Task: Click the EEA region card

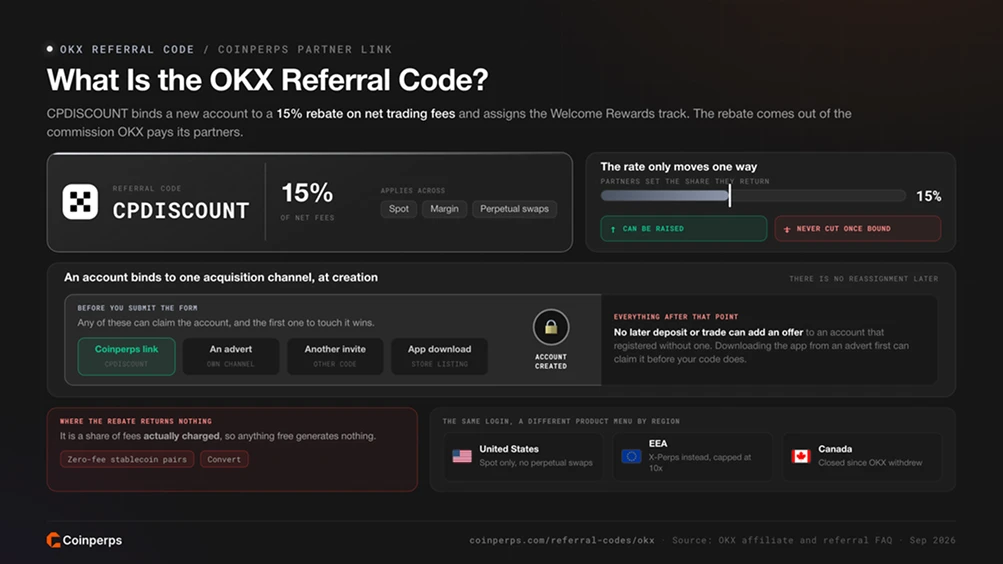Action: point(693,456)
